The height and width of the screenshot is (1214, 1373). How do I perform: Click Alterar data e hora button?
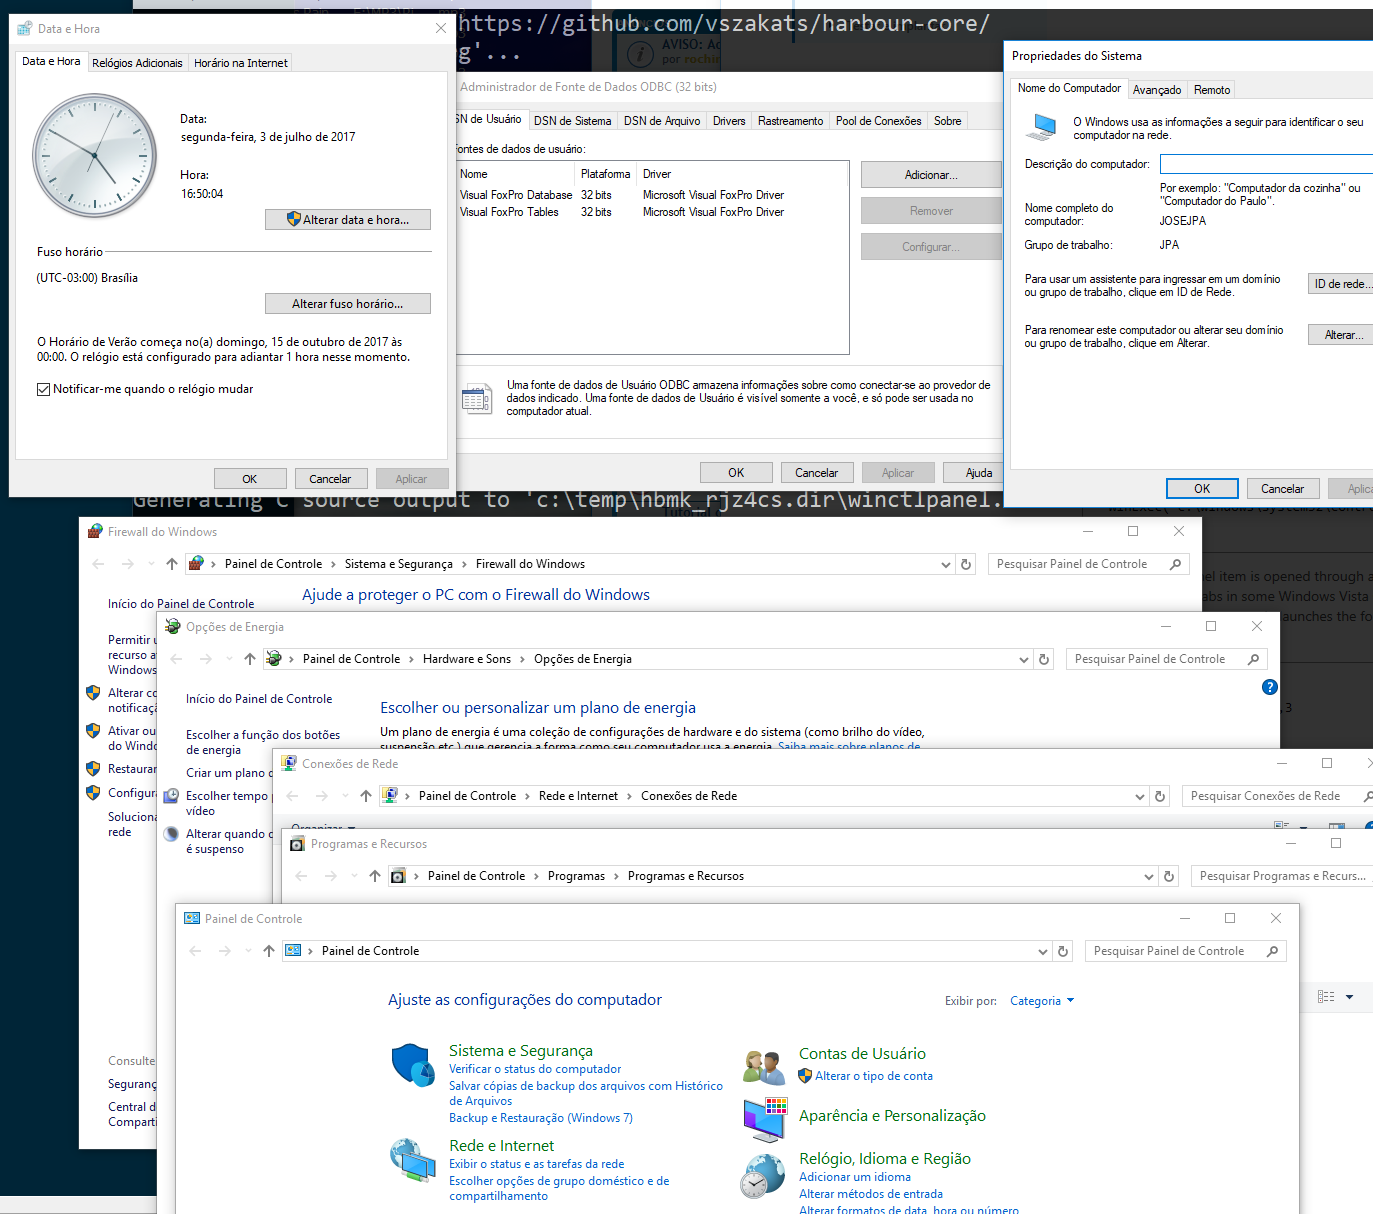(x=348, y=220)
